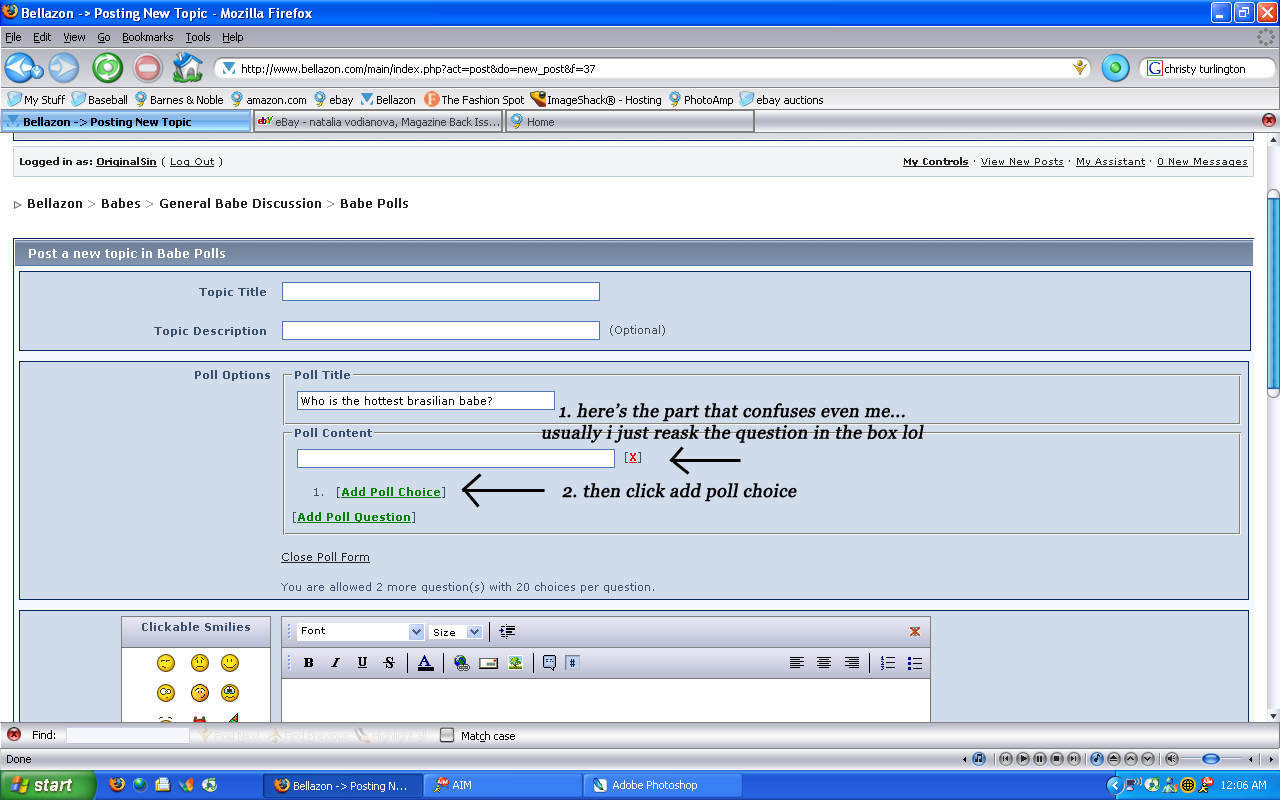
Task: Click the strikethrough formatting icon
Action: tap(389, 663)
